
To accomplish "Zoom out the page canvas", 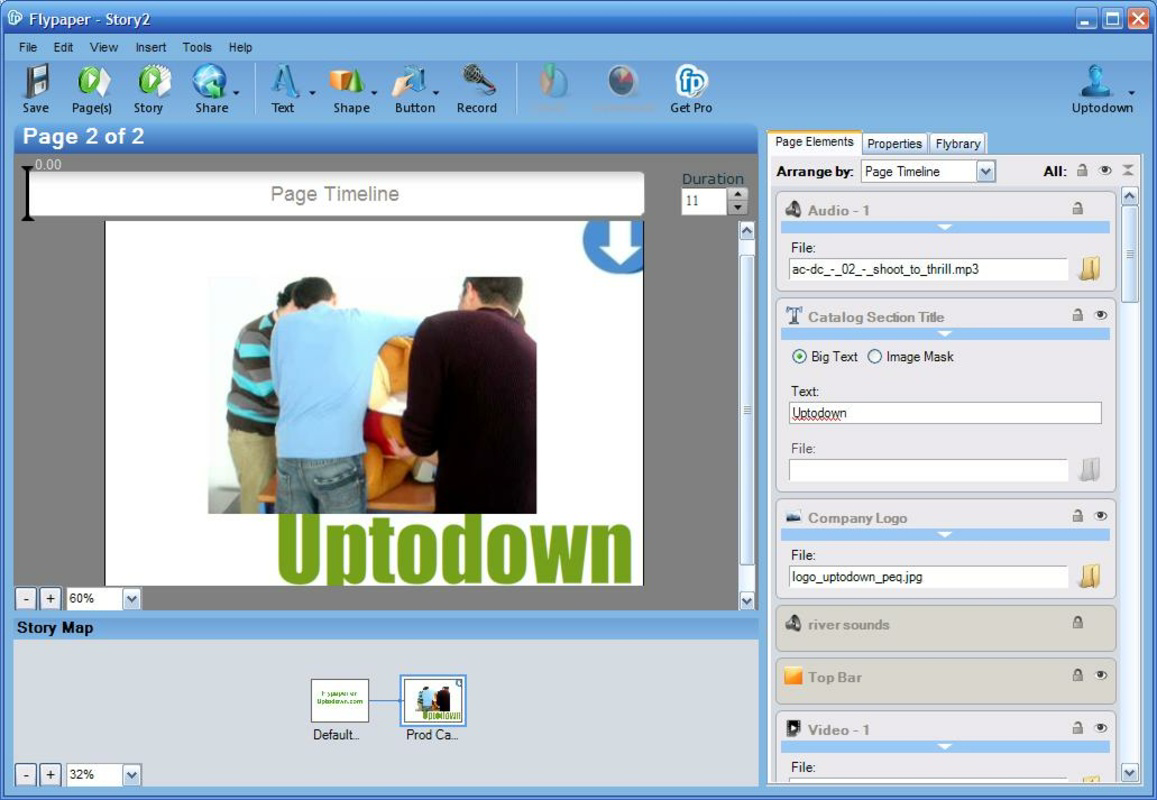I will coord(26,599).
